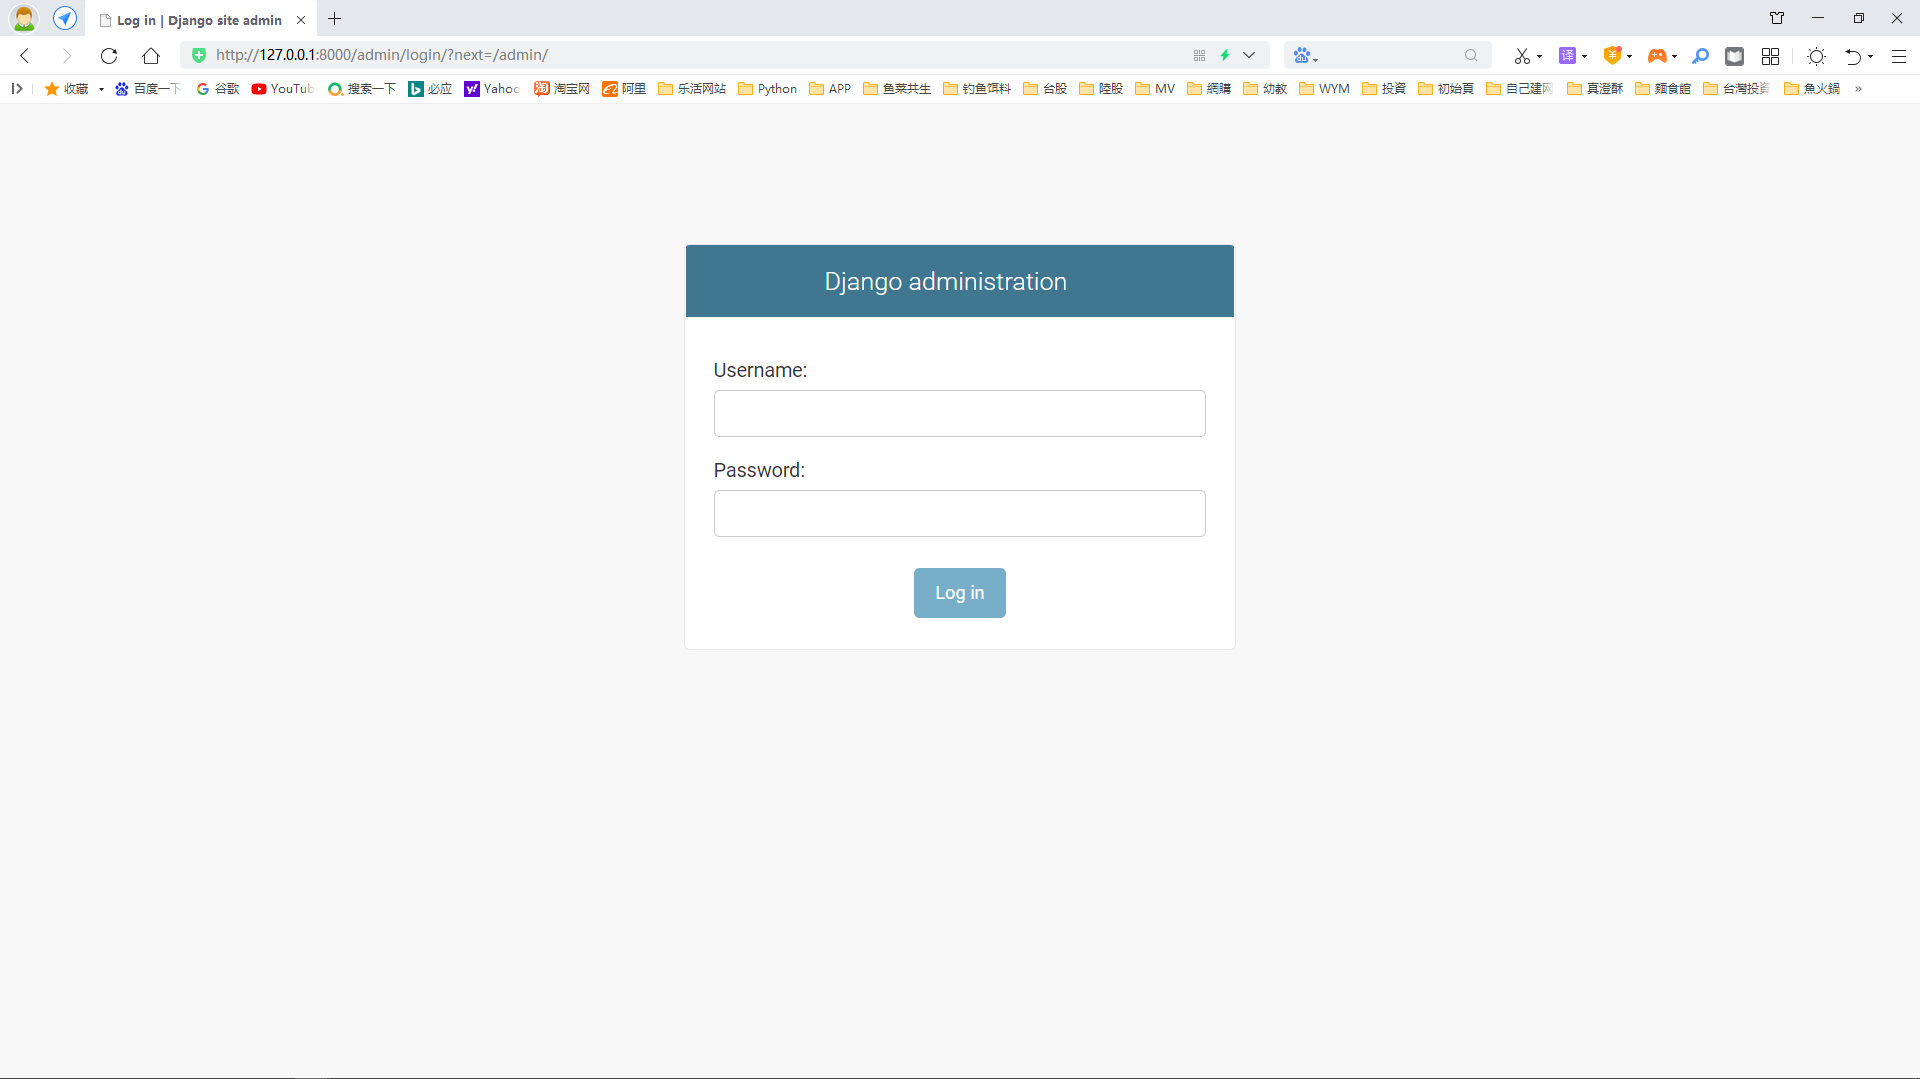Open the undo closed tab dropdown arrow
Screen dimensions: 1920x1079
[x=1871, y=57]
